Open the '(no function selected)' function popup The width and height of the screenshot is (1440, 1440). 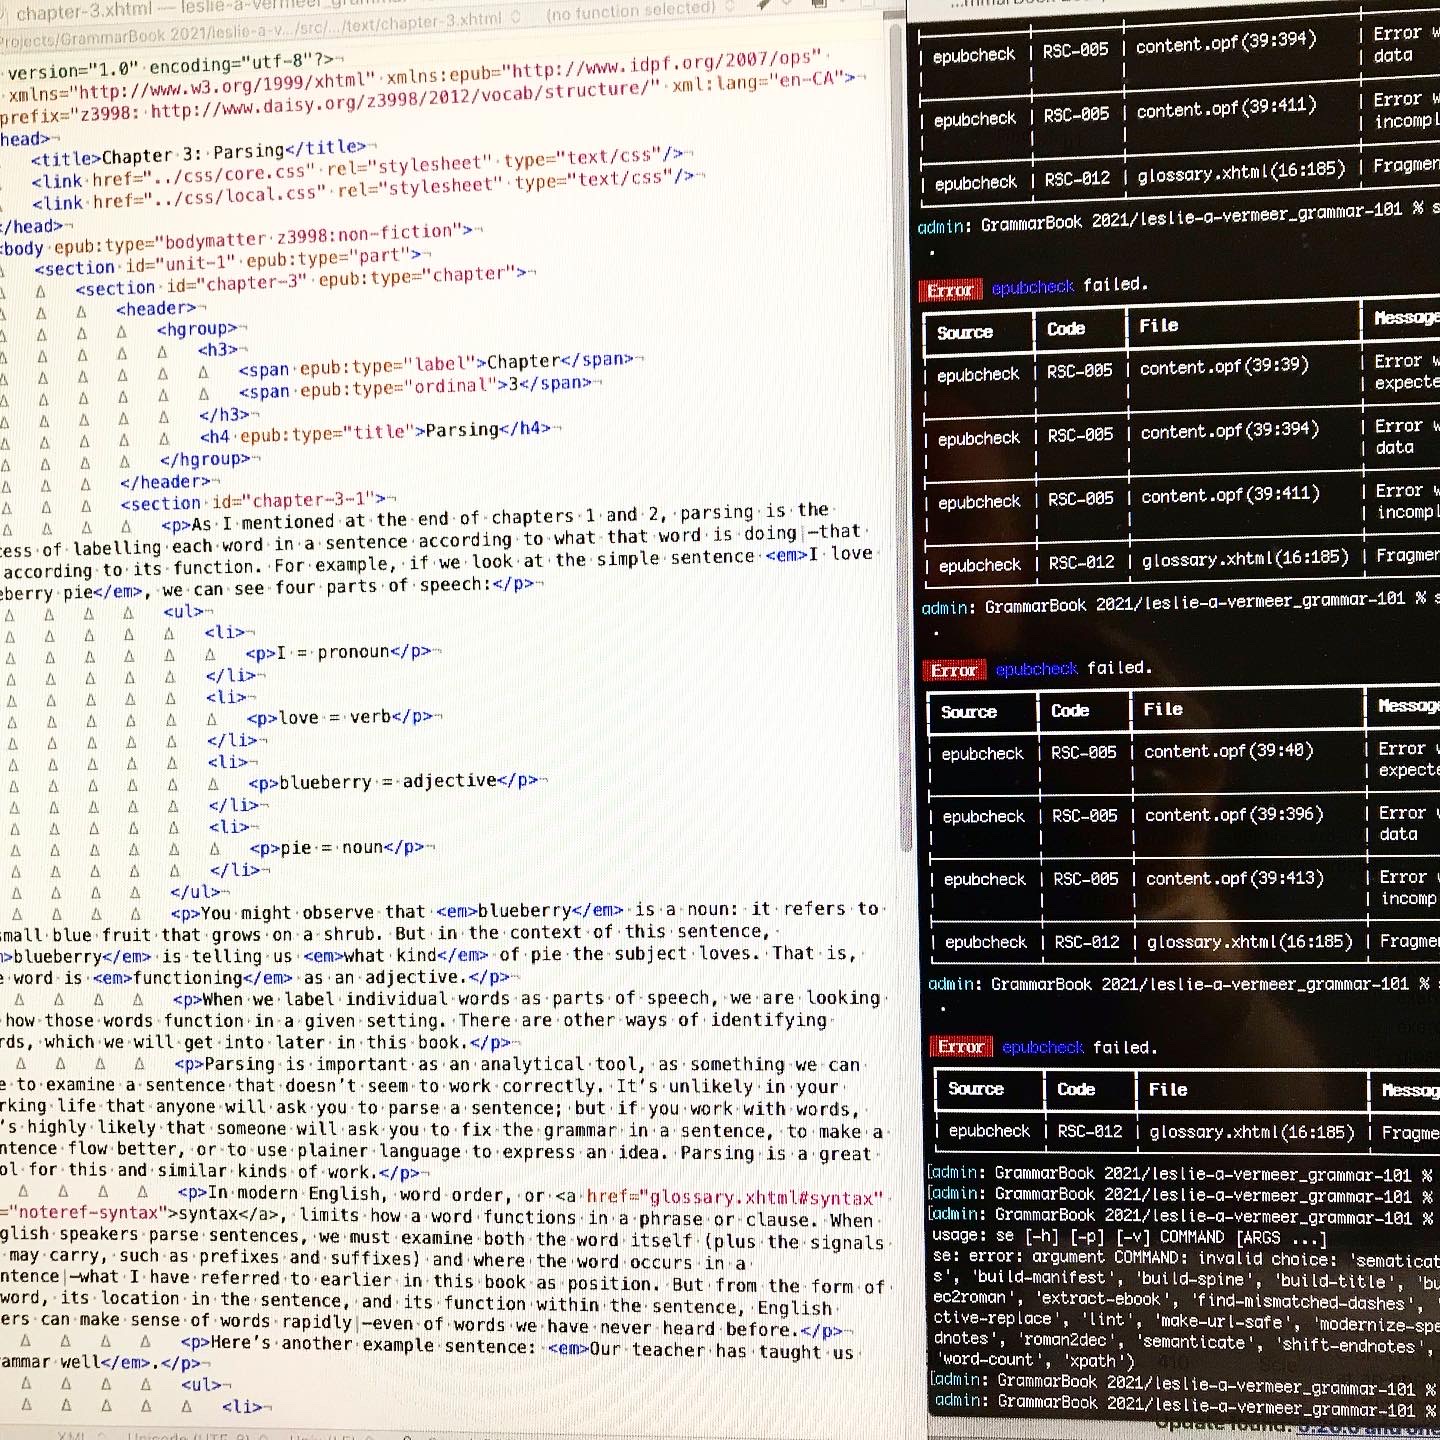(x=640, y=12)
